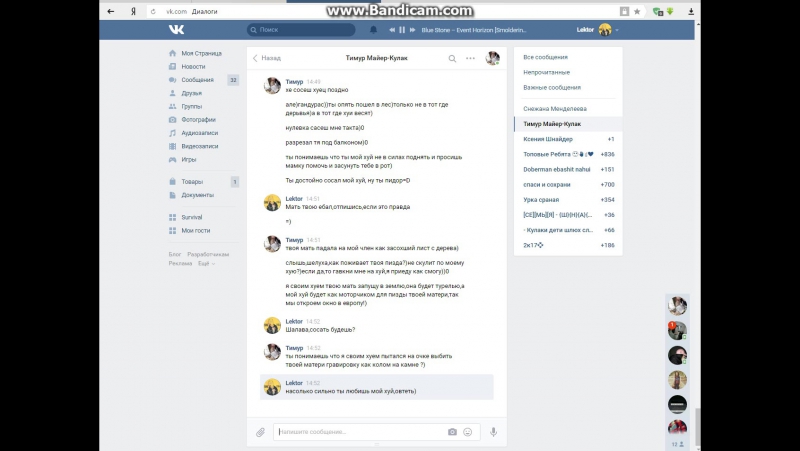Open 2к17 chat
800x451 pixels.
[x=568, y=245]
